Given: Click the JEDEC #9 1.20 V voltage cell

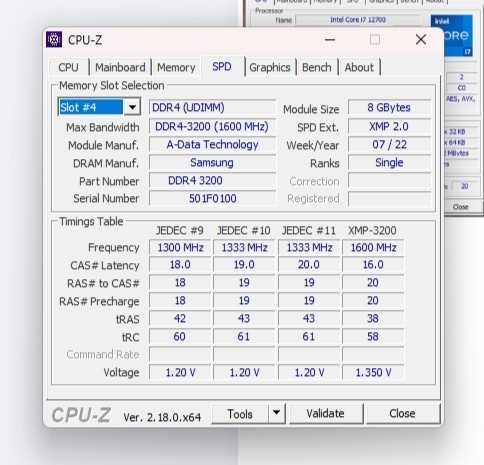Looking at the screenshot, I should click(x=180, y=372).
